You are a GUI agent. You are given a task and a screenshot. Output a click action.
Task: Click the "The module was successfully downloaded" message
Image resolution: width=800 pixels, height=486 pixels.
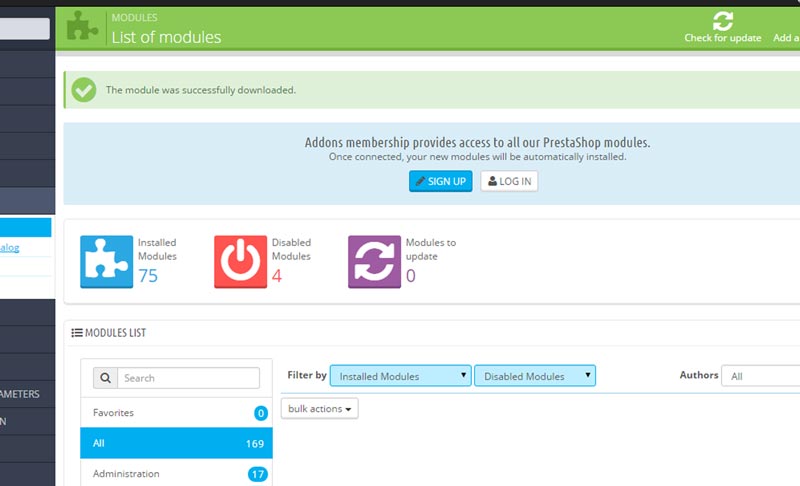[201, 90]
